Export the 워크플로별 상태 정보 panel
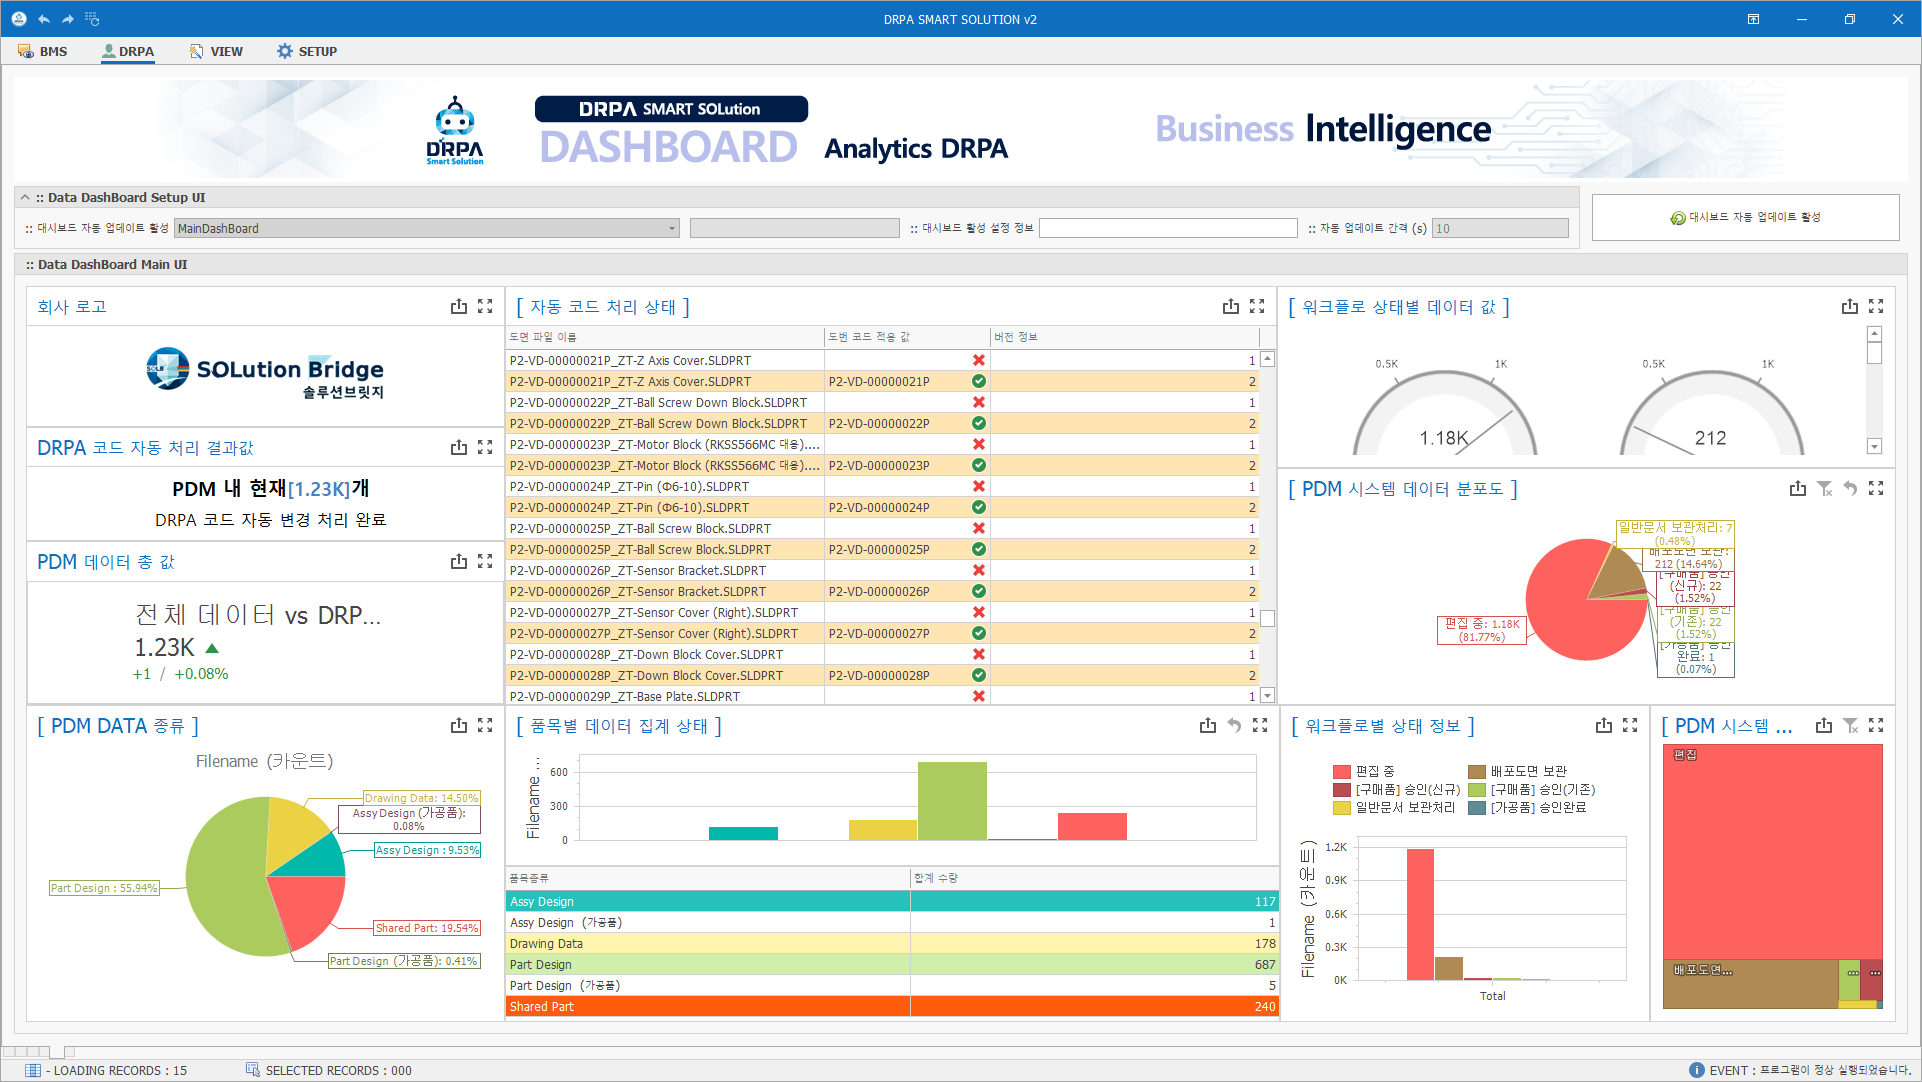The image size is (1922, 1082). (1604, 726)
